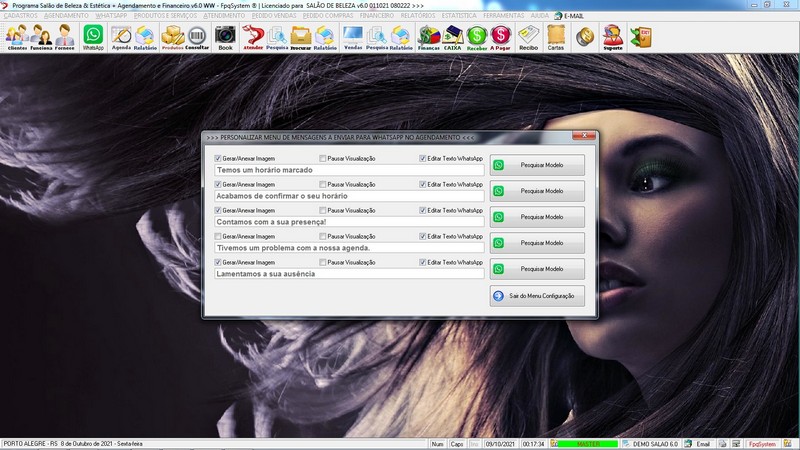Enable Pausar Visualização above 'Contamos com a sua presença!'
This screenshot has height=450, width=800.
click(x=322, y=210)
